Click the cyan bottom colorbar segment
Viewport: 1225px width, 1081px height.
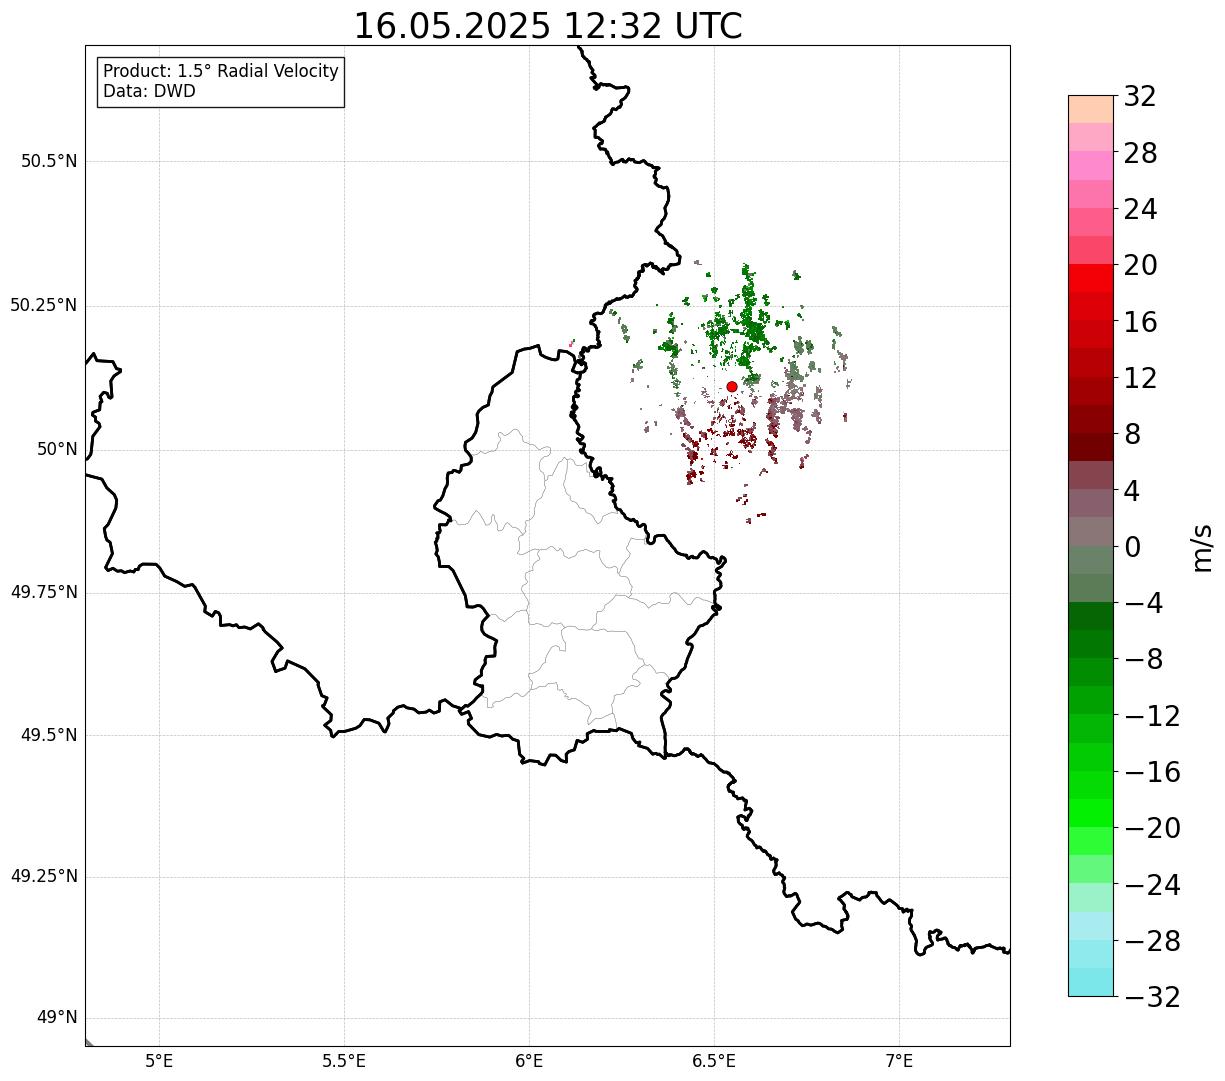pos(1091,982)
